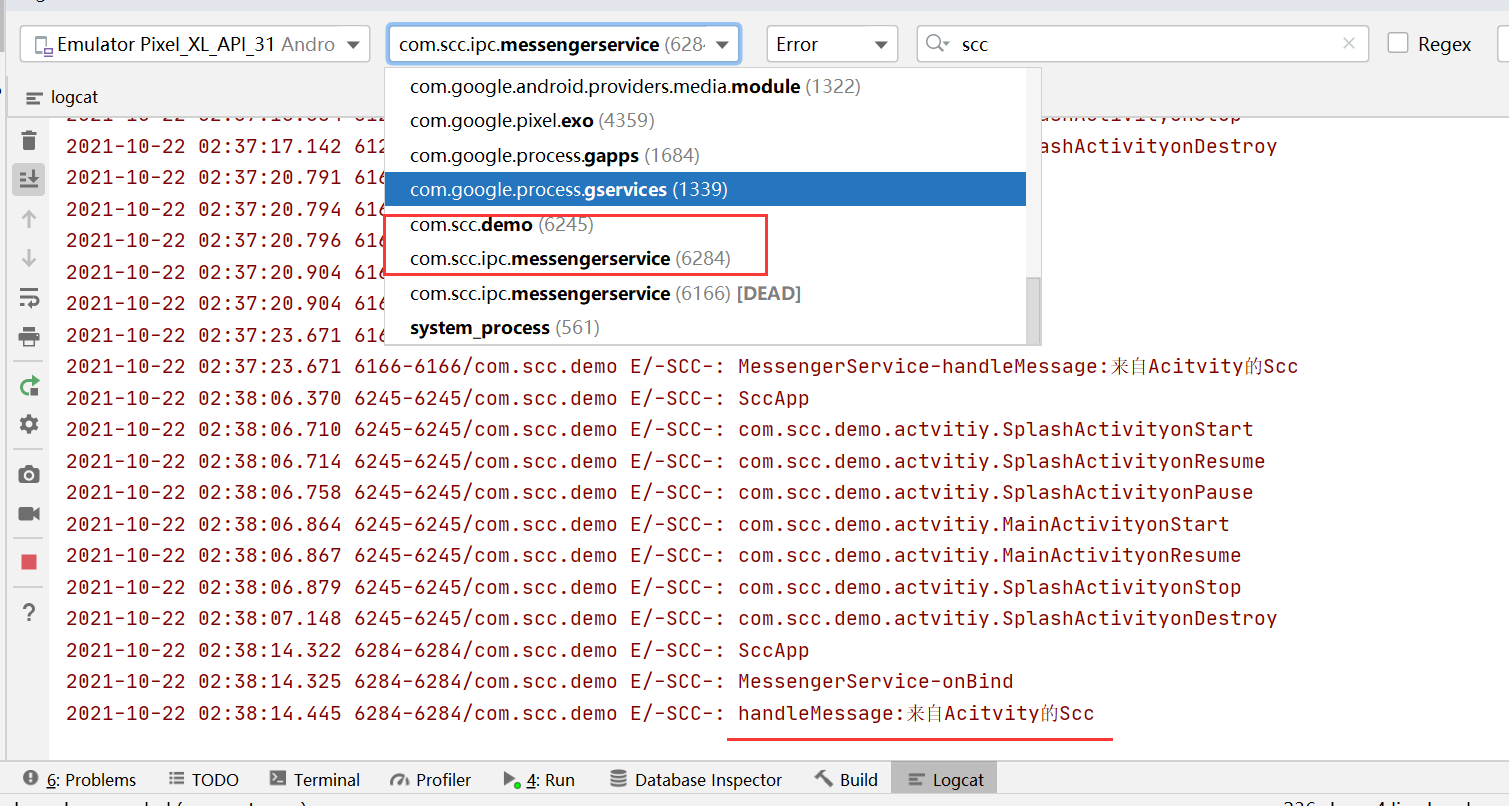Click the log line 'MessengerService-onBind'
Viewport: 1509px width, 806px height.
pos(540,682)
